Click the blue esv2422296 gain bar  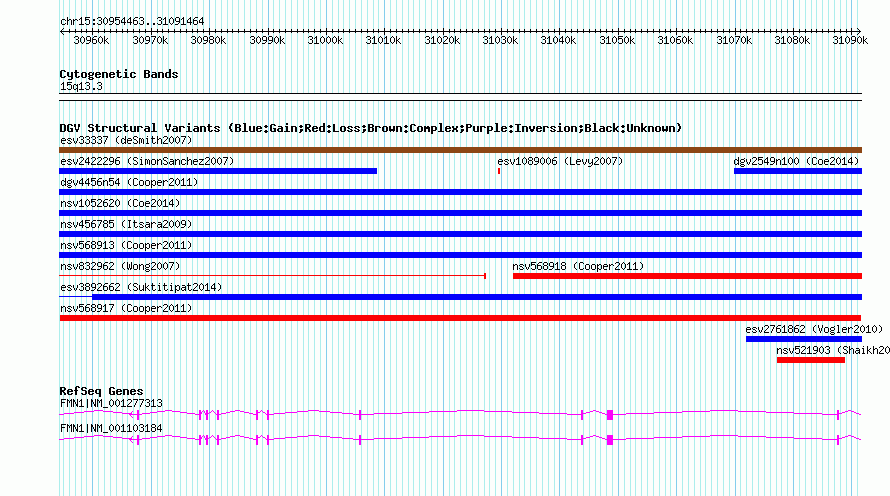[x=218, y=171]
